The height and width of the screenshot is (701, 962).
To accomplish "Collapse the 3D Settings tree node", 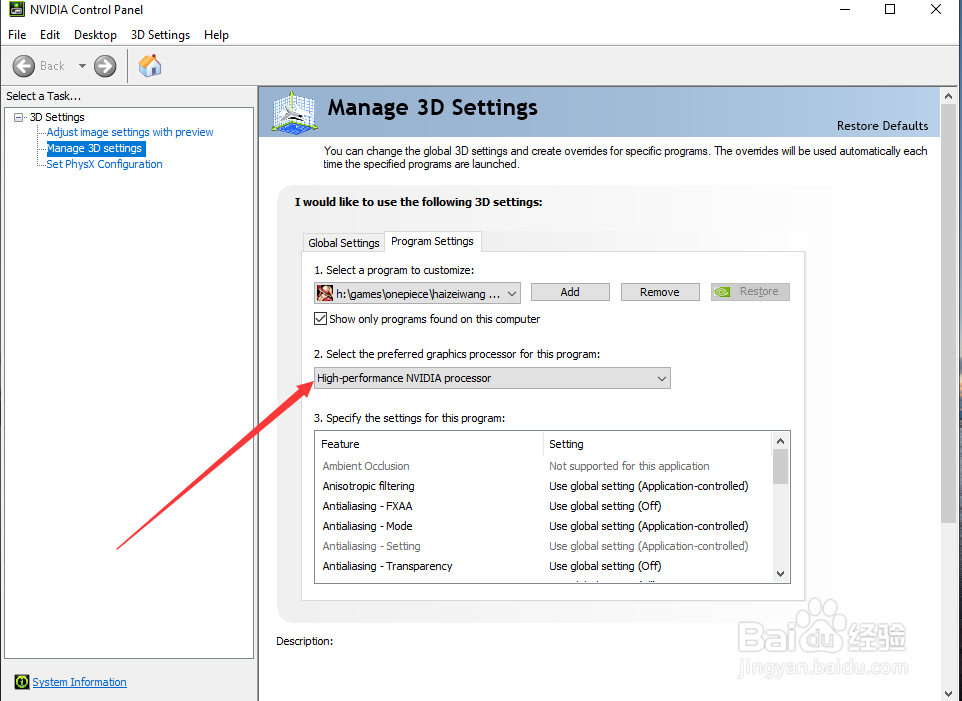I will tap(19, 117).
